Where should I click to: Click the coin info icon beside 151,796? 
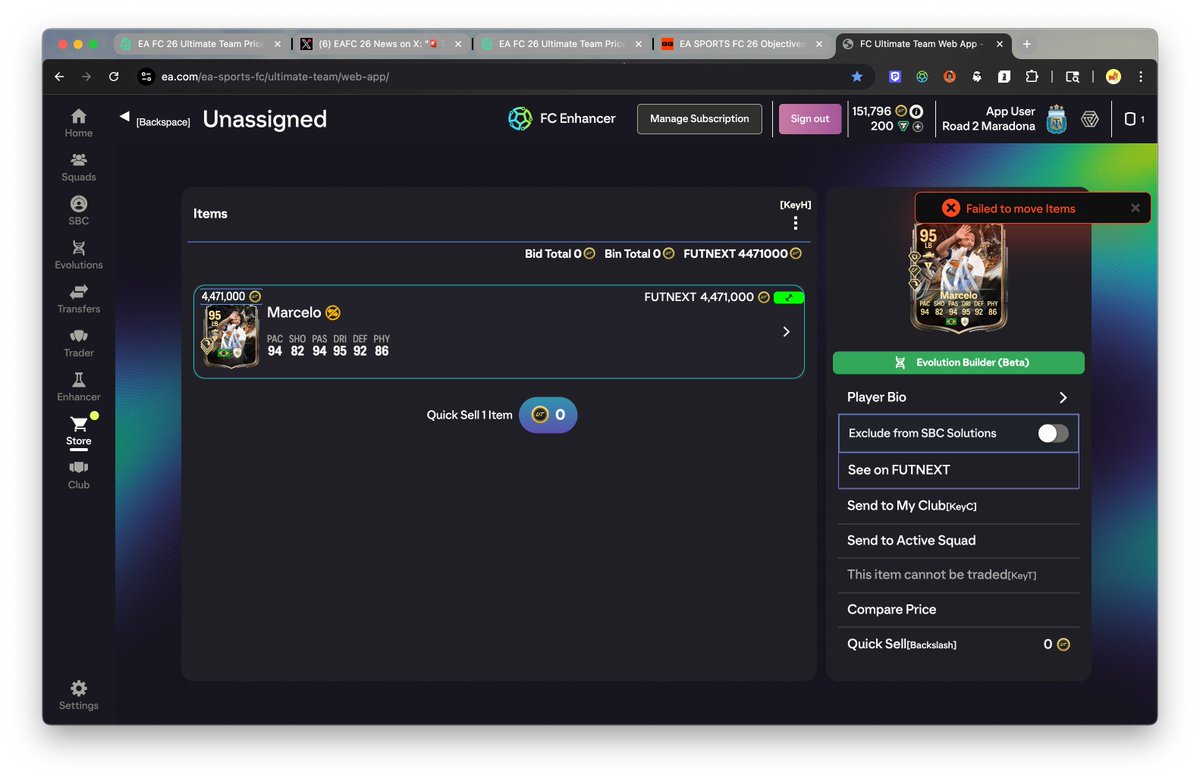[916, 111]
